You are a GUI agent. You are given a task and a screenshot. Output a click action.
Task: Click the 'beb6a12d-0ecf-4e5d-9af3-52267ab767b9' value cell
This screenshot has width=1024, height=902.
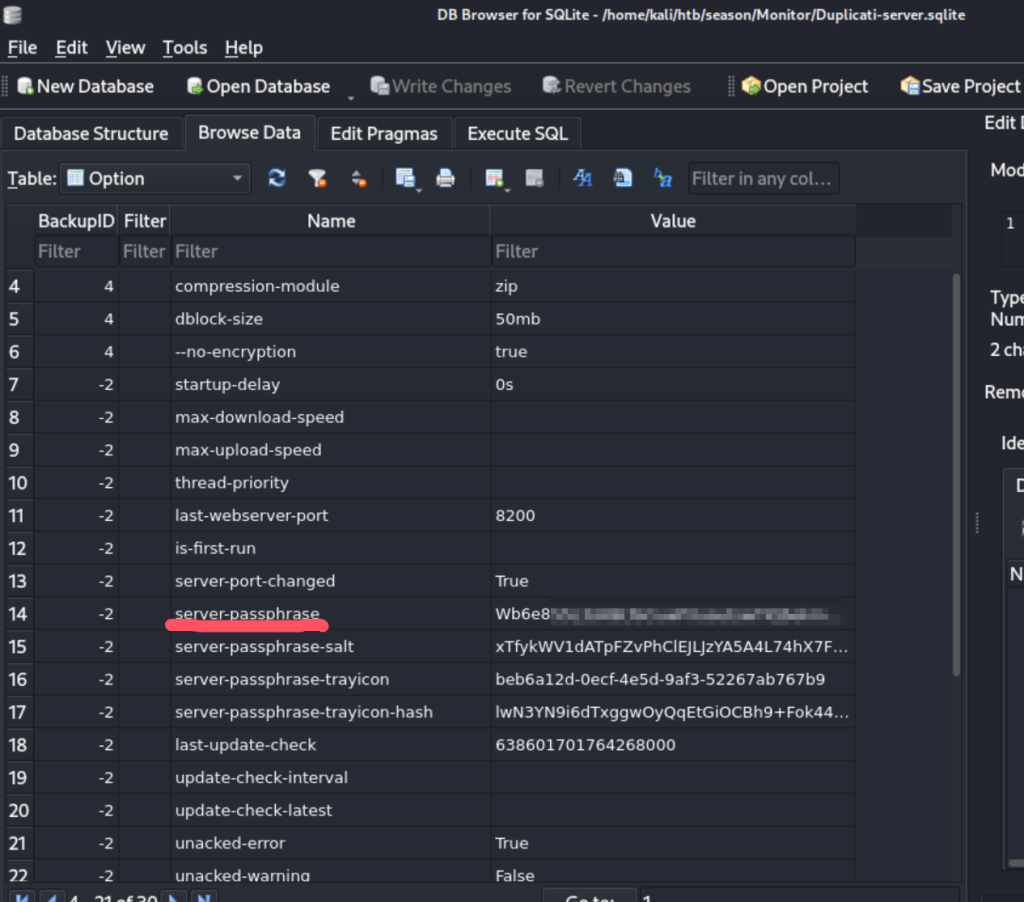click(x=673, y=679)
